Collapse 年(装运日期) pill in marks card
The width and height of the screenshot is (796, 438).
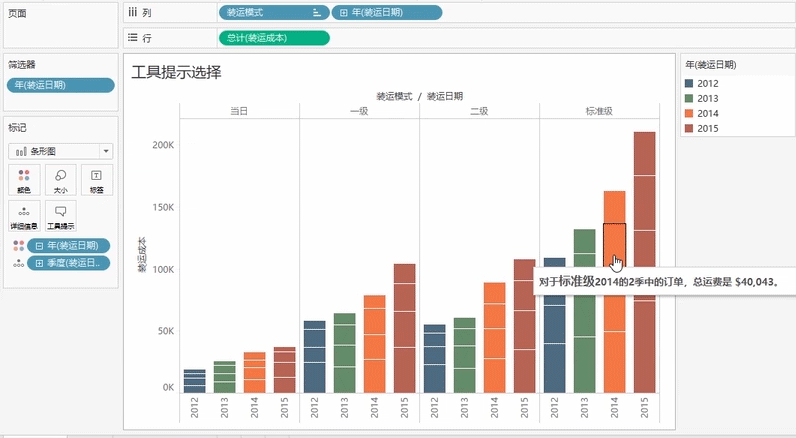point(39,246)
